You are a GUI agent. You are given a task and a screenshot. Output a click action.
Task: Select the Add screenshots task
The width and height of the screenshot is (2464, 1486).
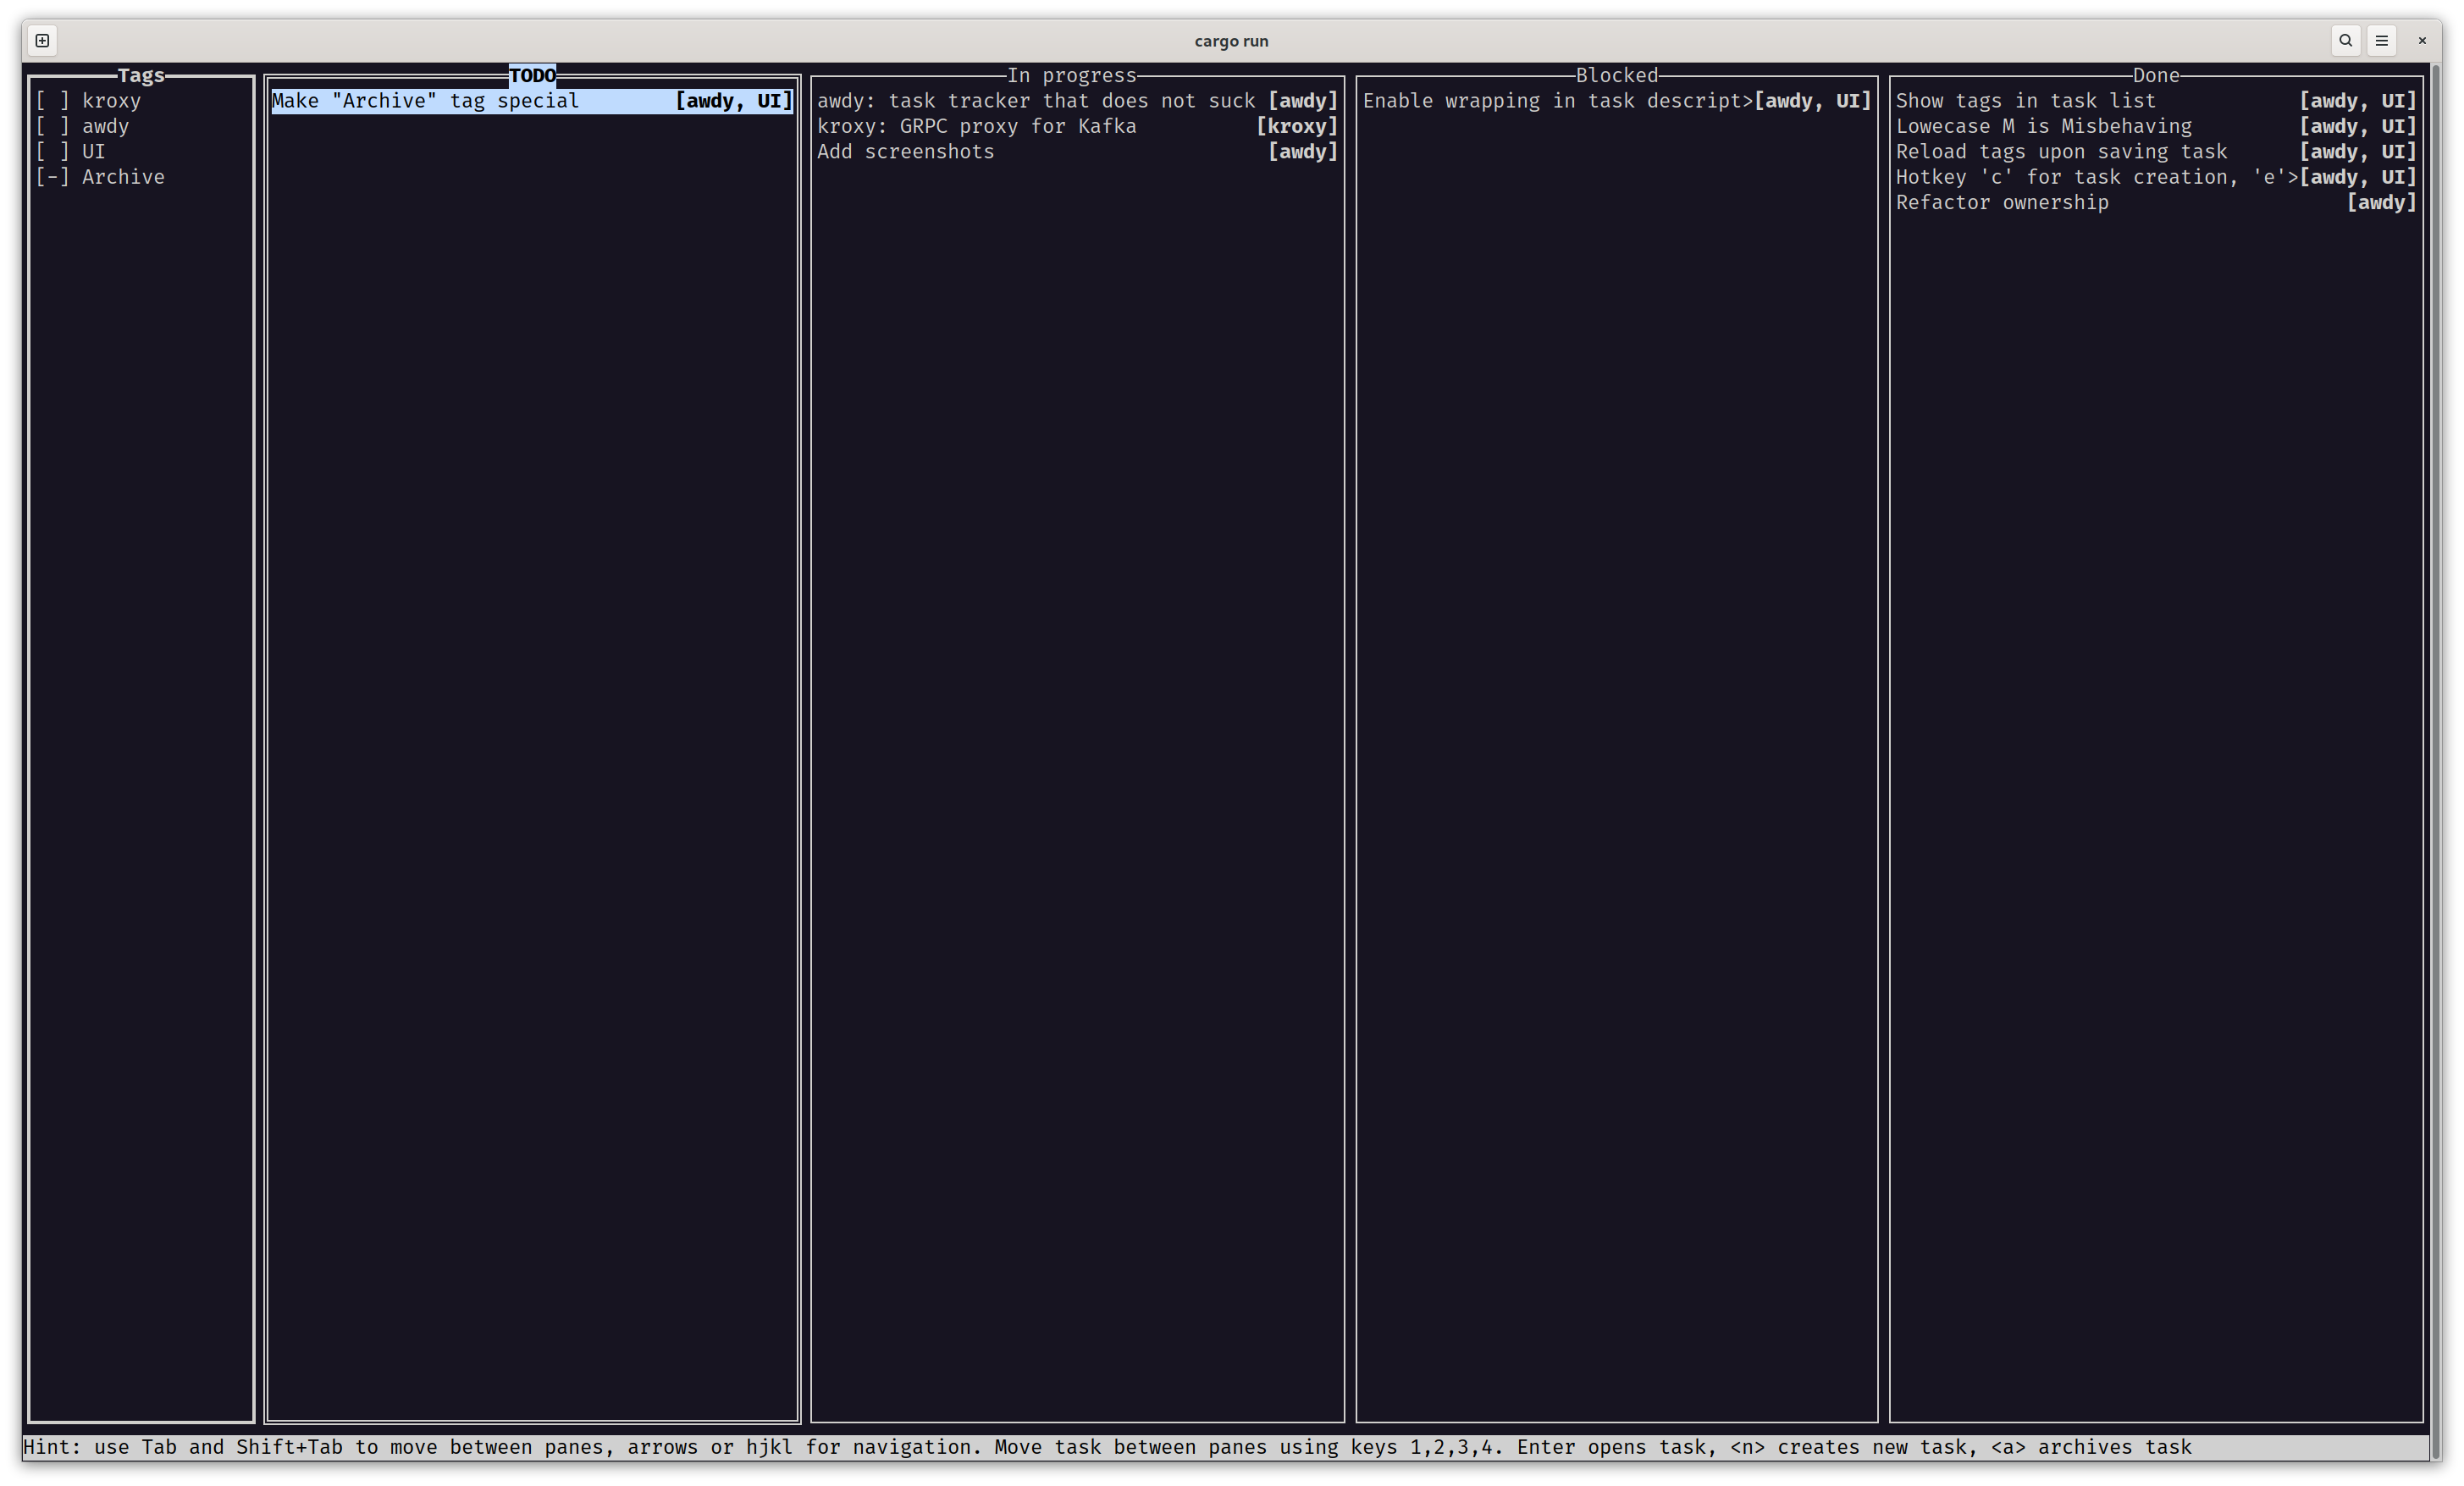click(x=1077, y=152)
